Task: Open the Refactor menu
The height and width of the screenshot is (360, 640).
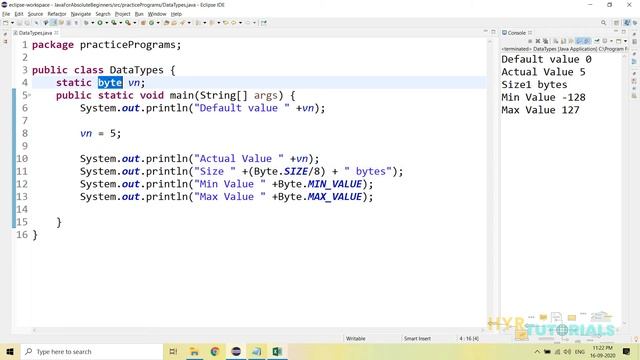Action: tap(57, 14)
